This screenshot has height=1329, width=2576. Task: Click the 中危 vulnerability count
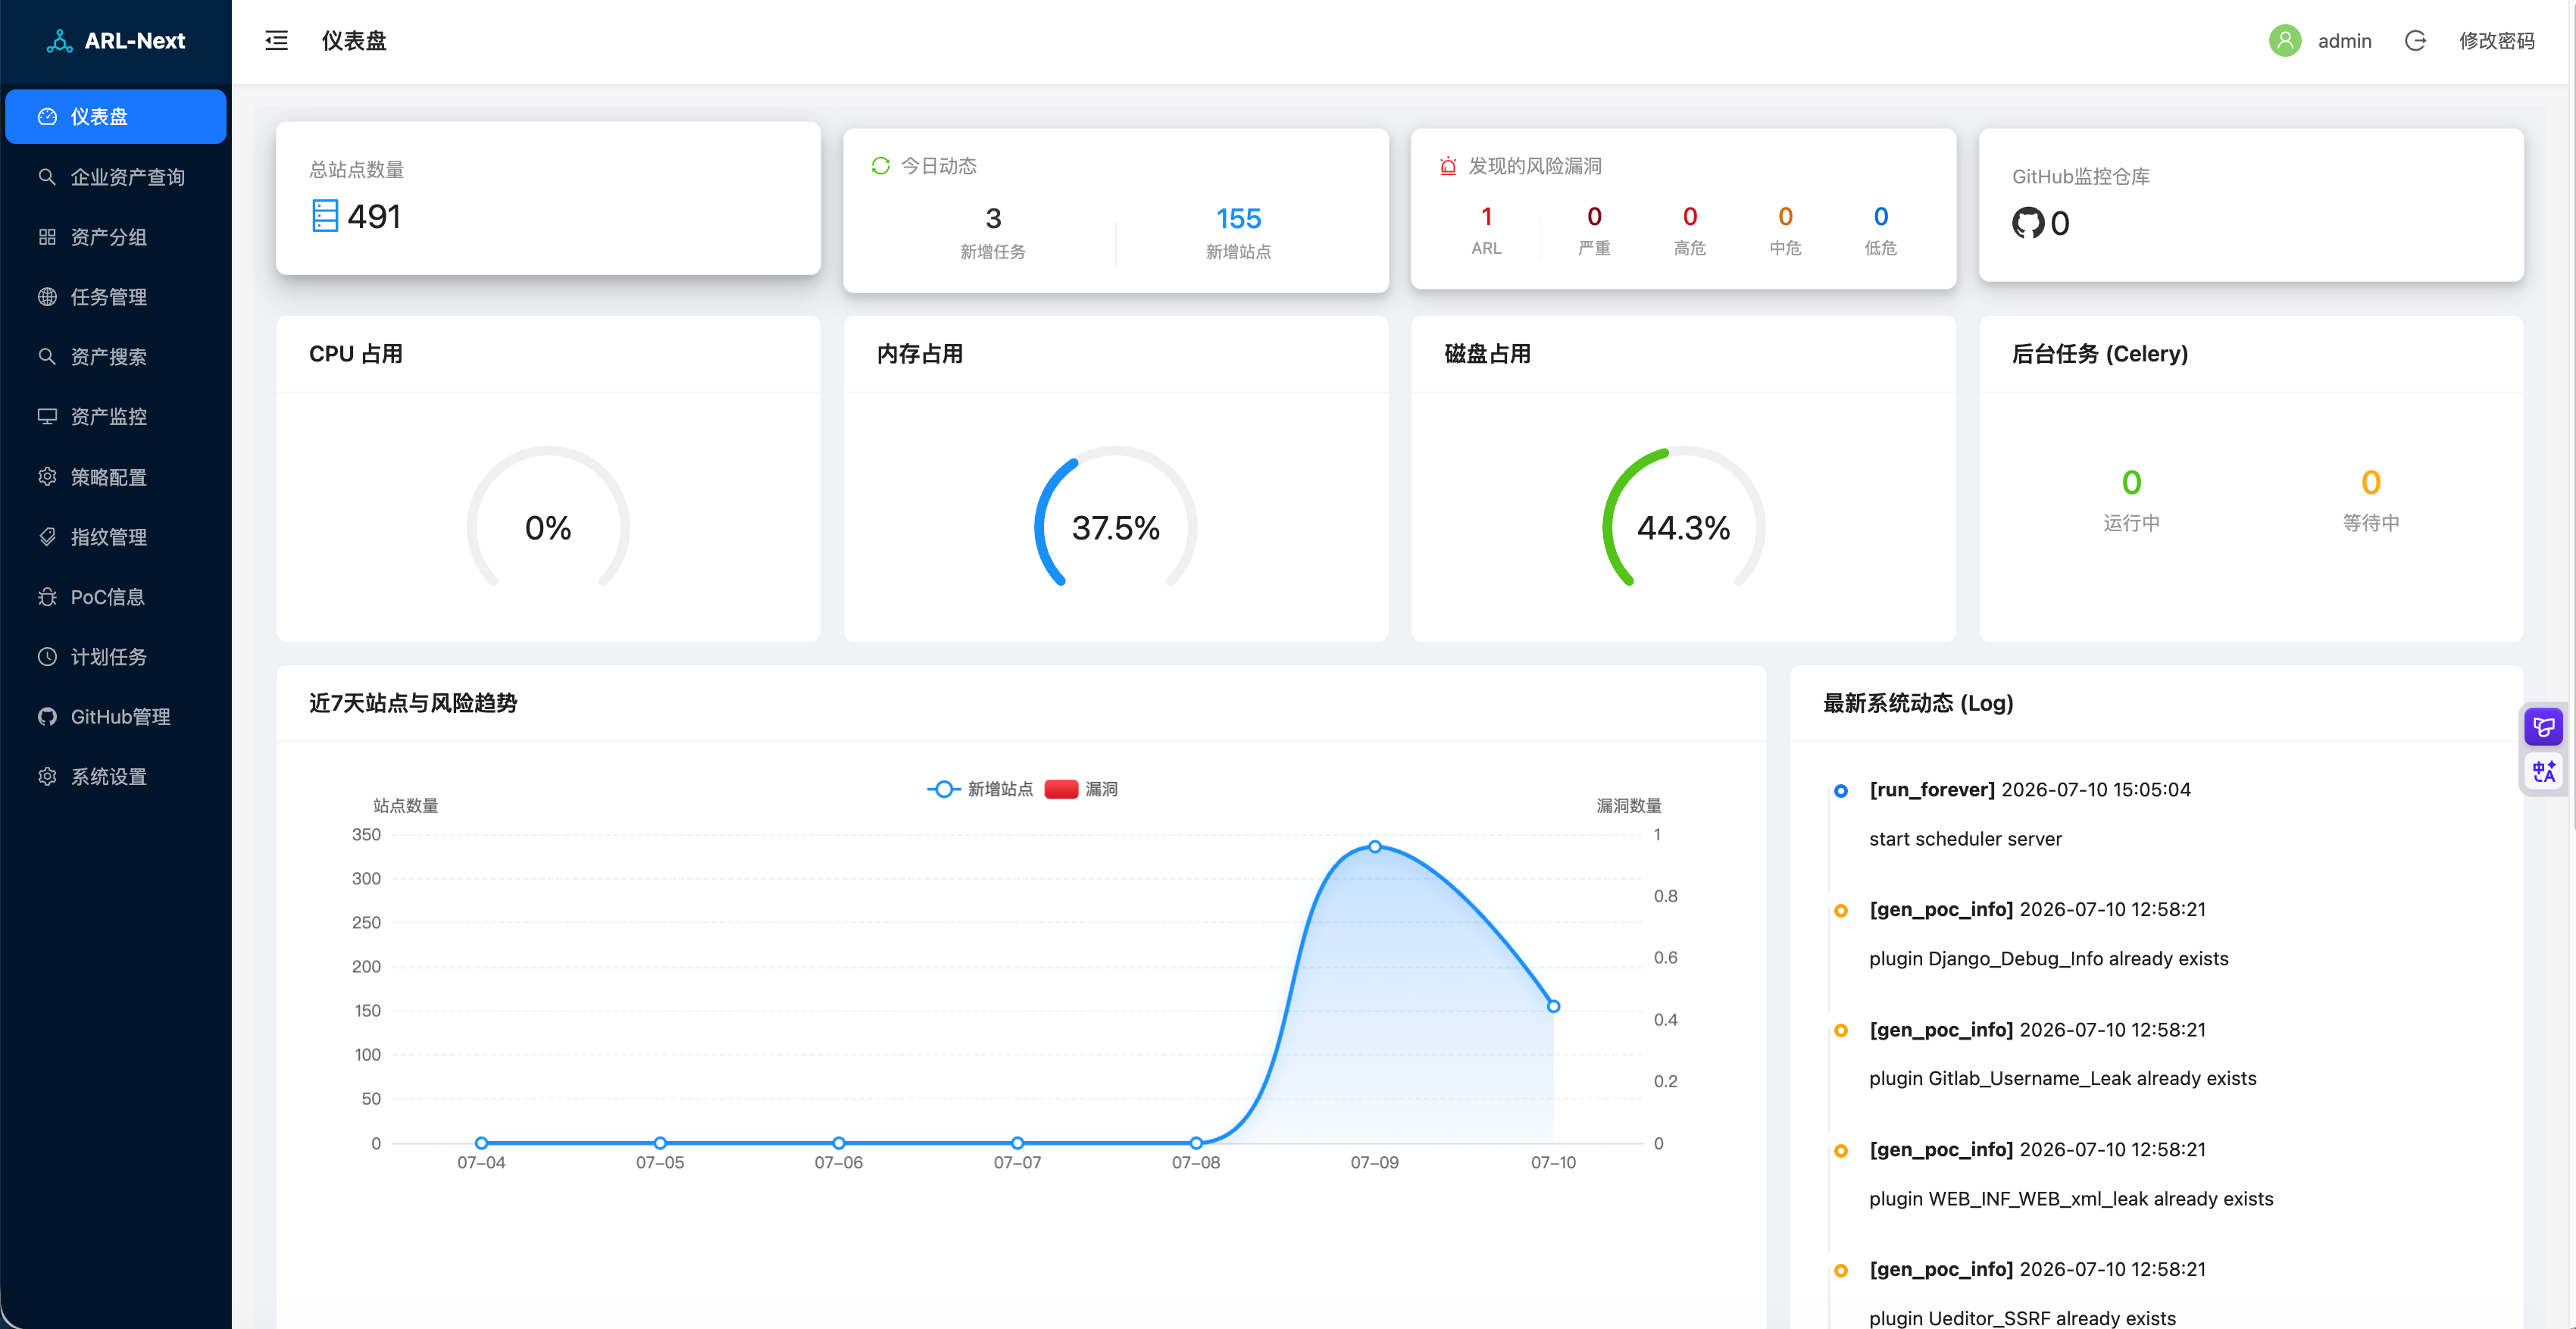click(x=1785, y=216)
